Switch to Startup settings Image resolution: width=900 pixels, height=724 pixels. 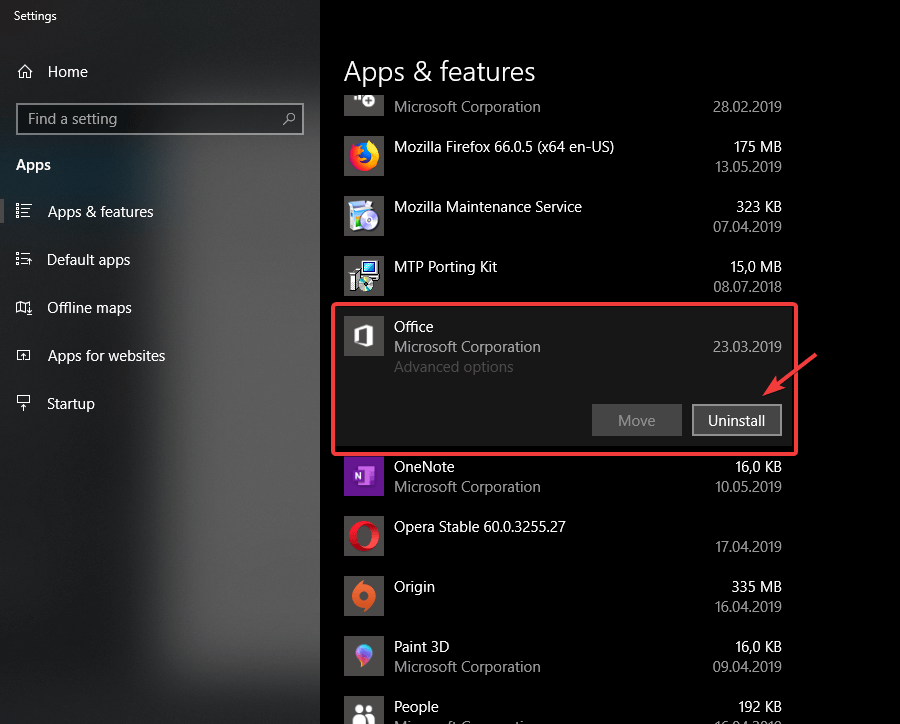(x=71, y=404)
